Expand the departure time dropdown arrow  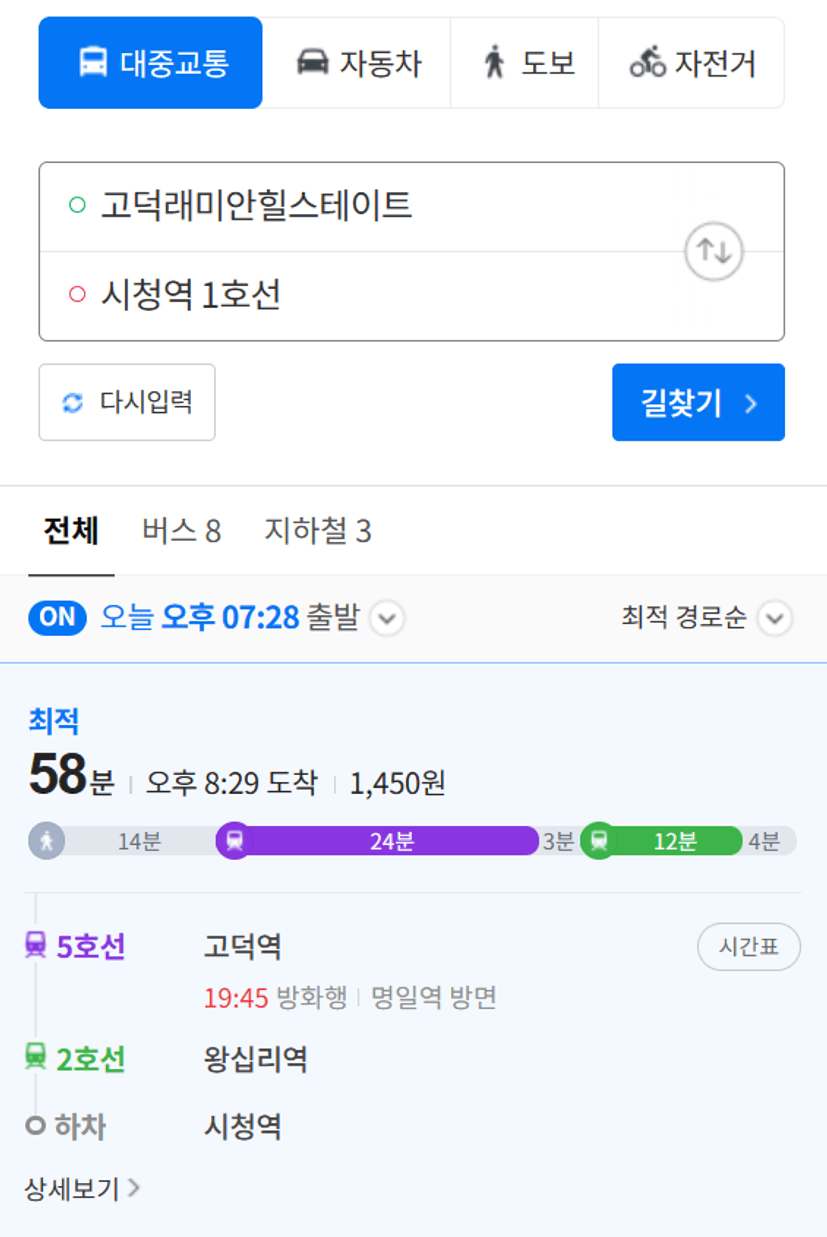388,619
